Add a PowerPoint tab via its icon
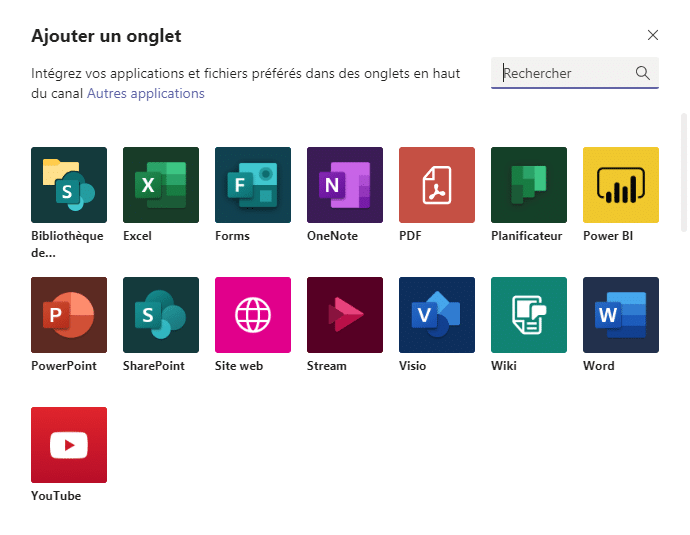This screenshot has width=690, height=535. (x=69, y=315)
